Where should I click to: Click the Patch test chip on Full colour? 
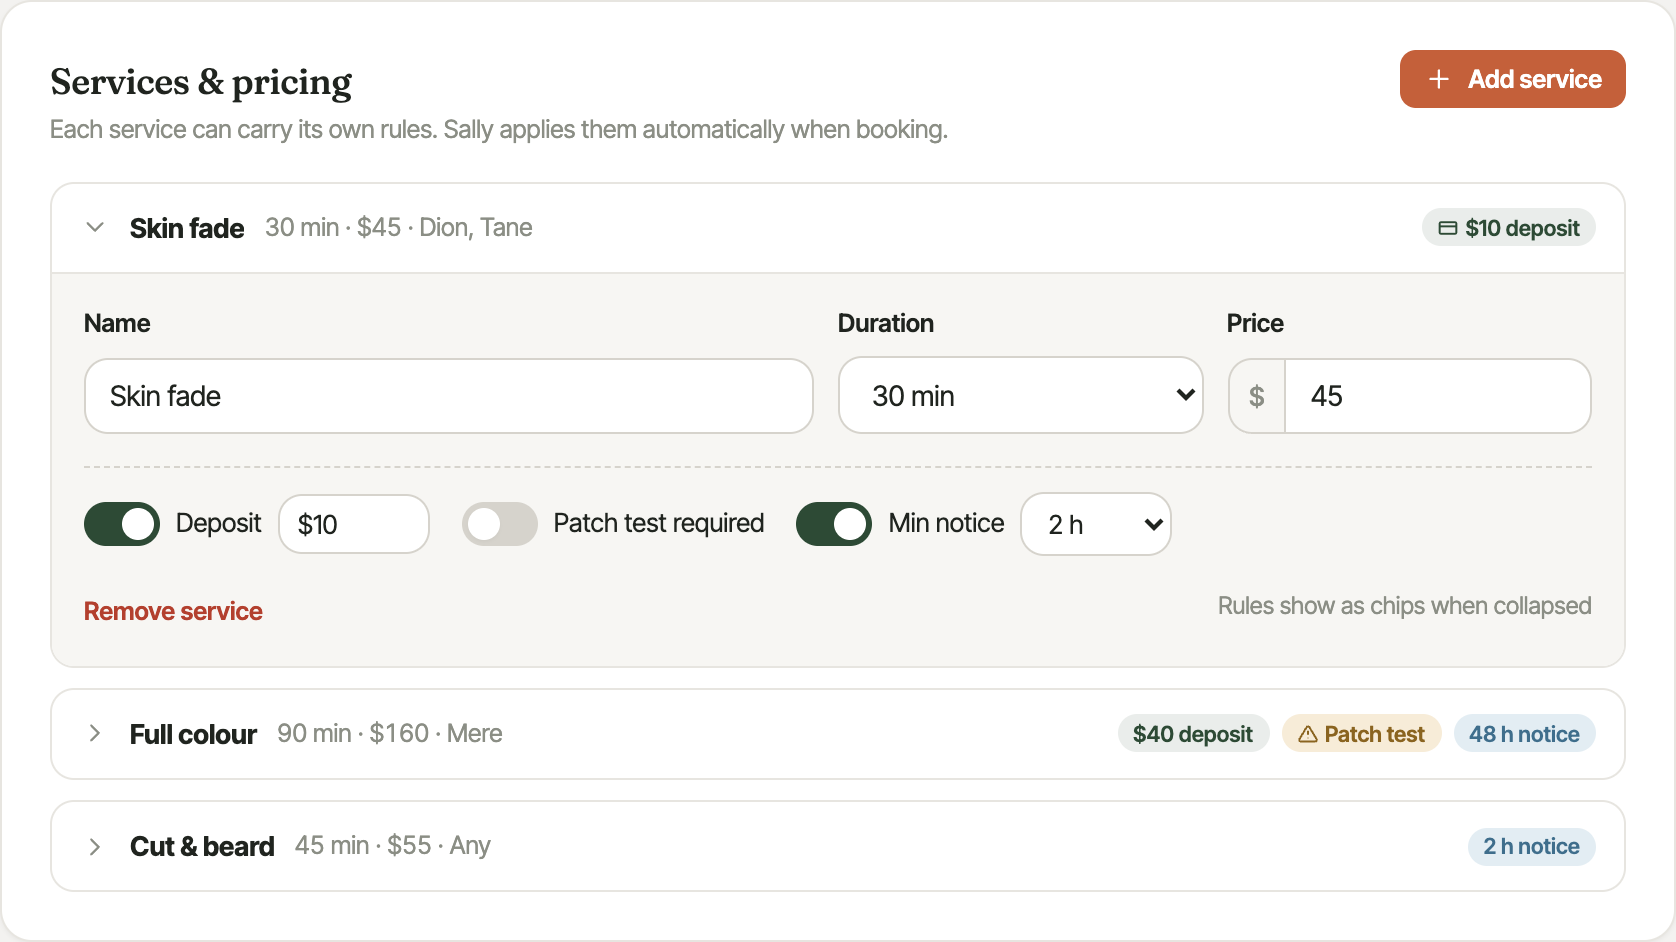click(x=1361, y=734)
